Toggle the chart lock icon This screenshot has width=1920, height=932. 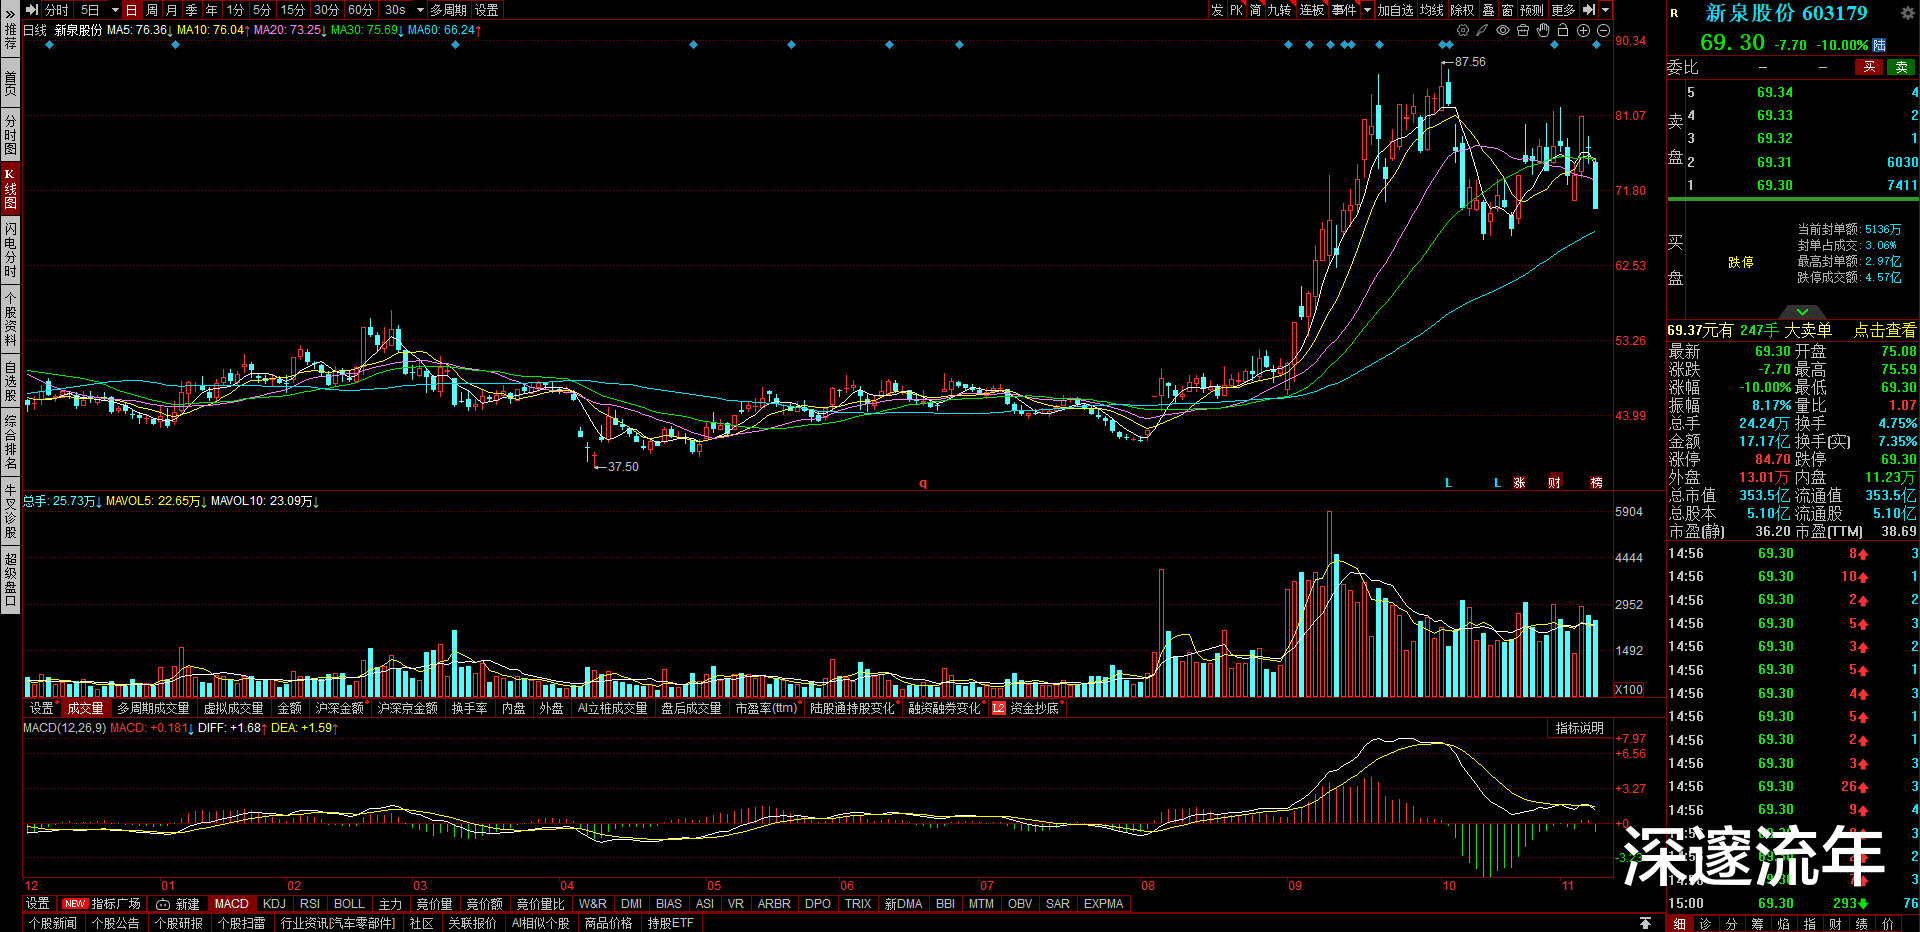pyautogui.click(x=1563, y=31)
